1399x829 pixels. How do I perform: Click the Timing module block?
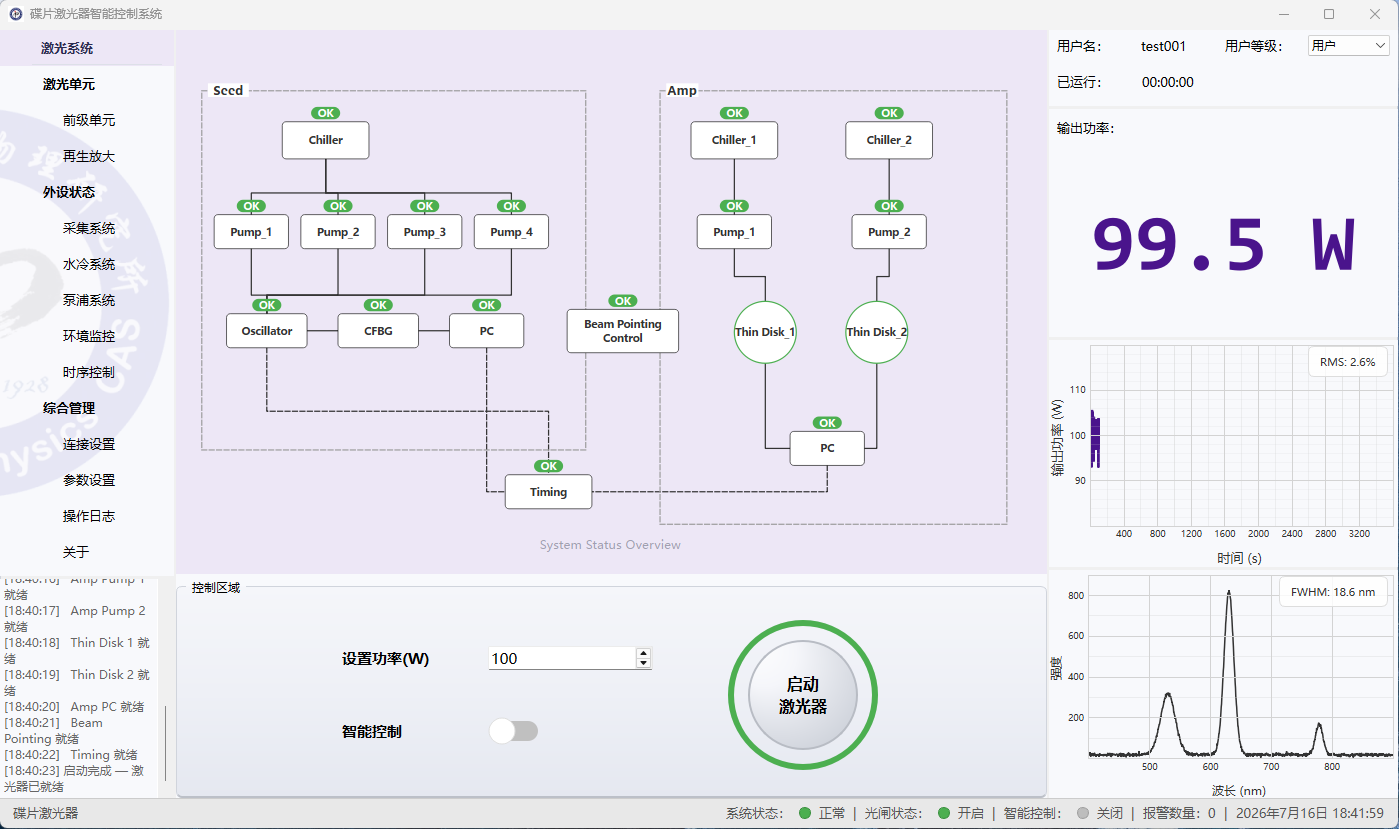tap(548, 492)
